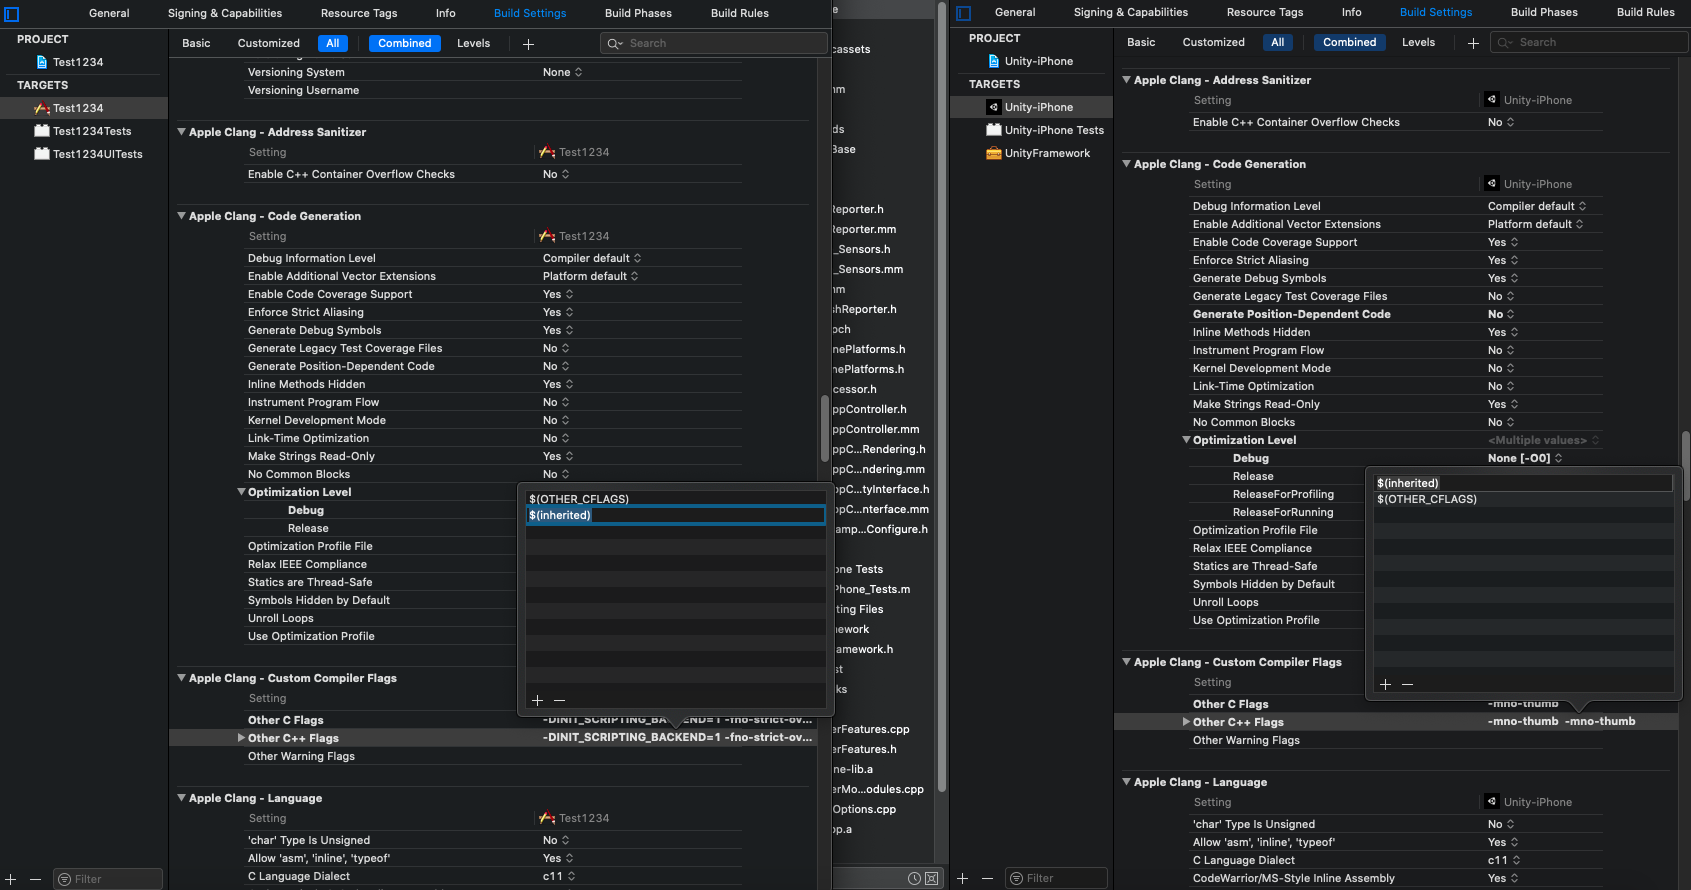The width and height of the screenshot is (1691, 890).
Task: Open Build Phases tab in left window
Action: (638, 13)
